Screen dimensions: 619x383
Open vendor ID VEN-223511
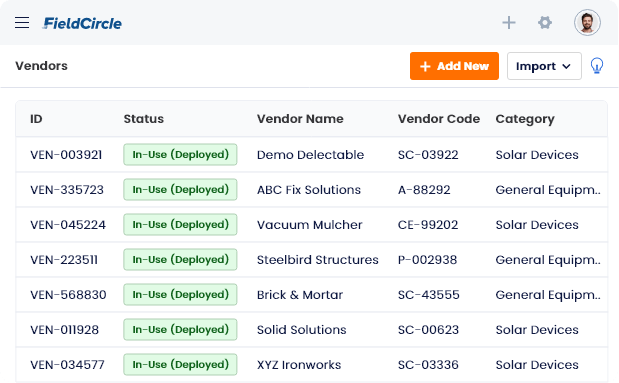(64, 260)
